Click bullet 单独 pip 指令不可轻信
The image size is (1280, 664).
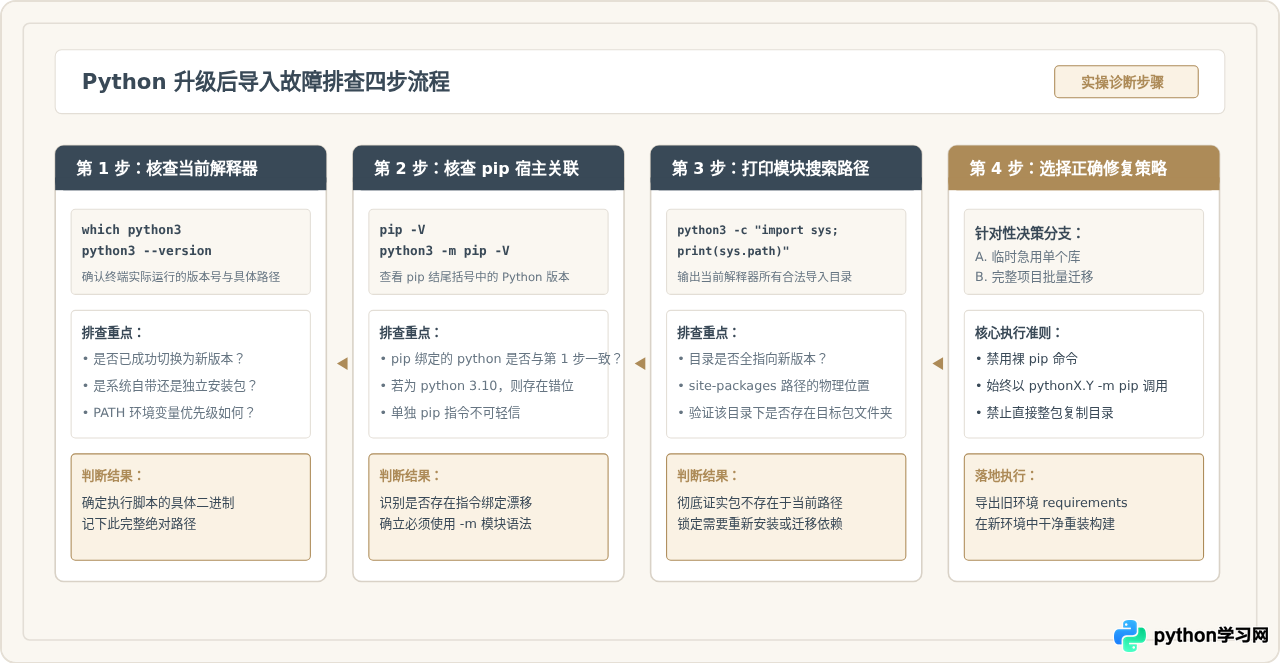[x=449, y=412]
